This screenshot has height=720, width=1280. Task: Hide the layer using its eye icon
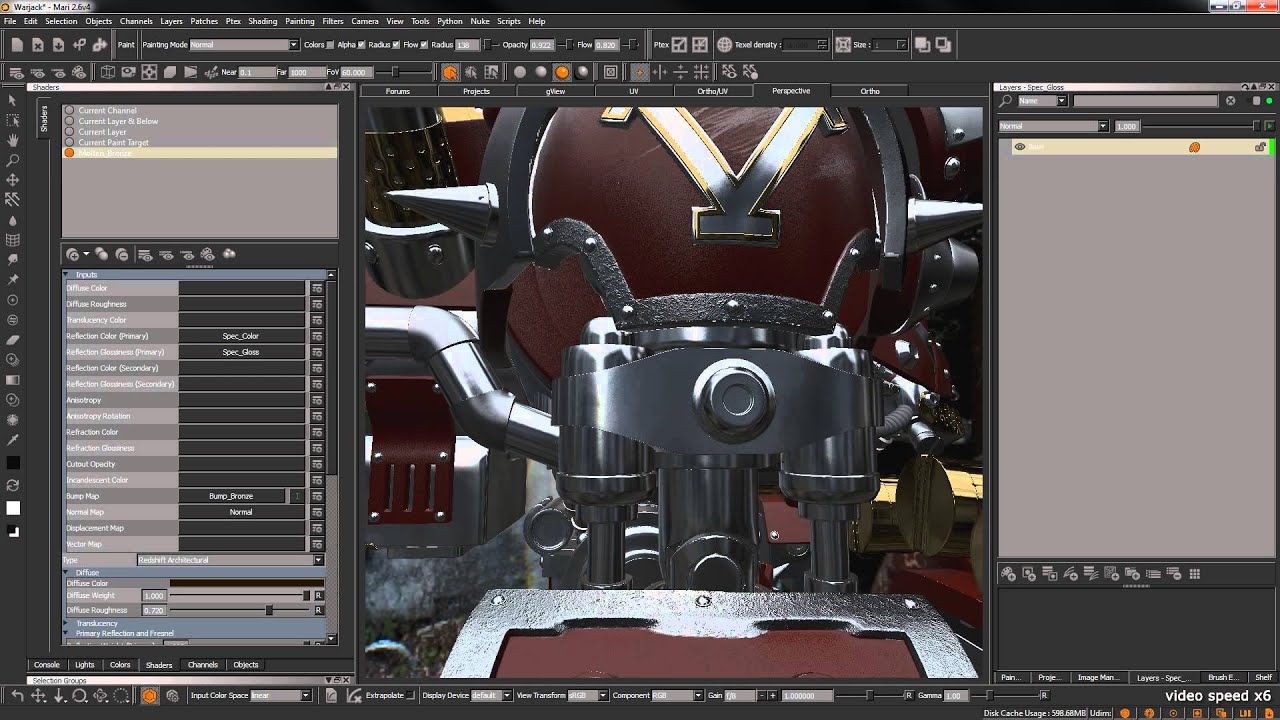[1020, 147]
